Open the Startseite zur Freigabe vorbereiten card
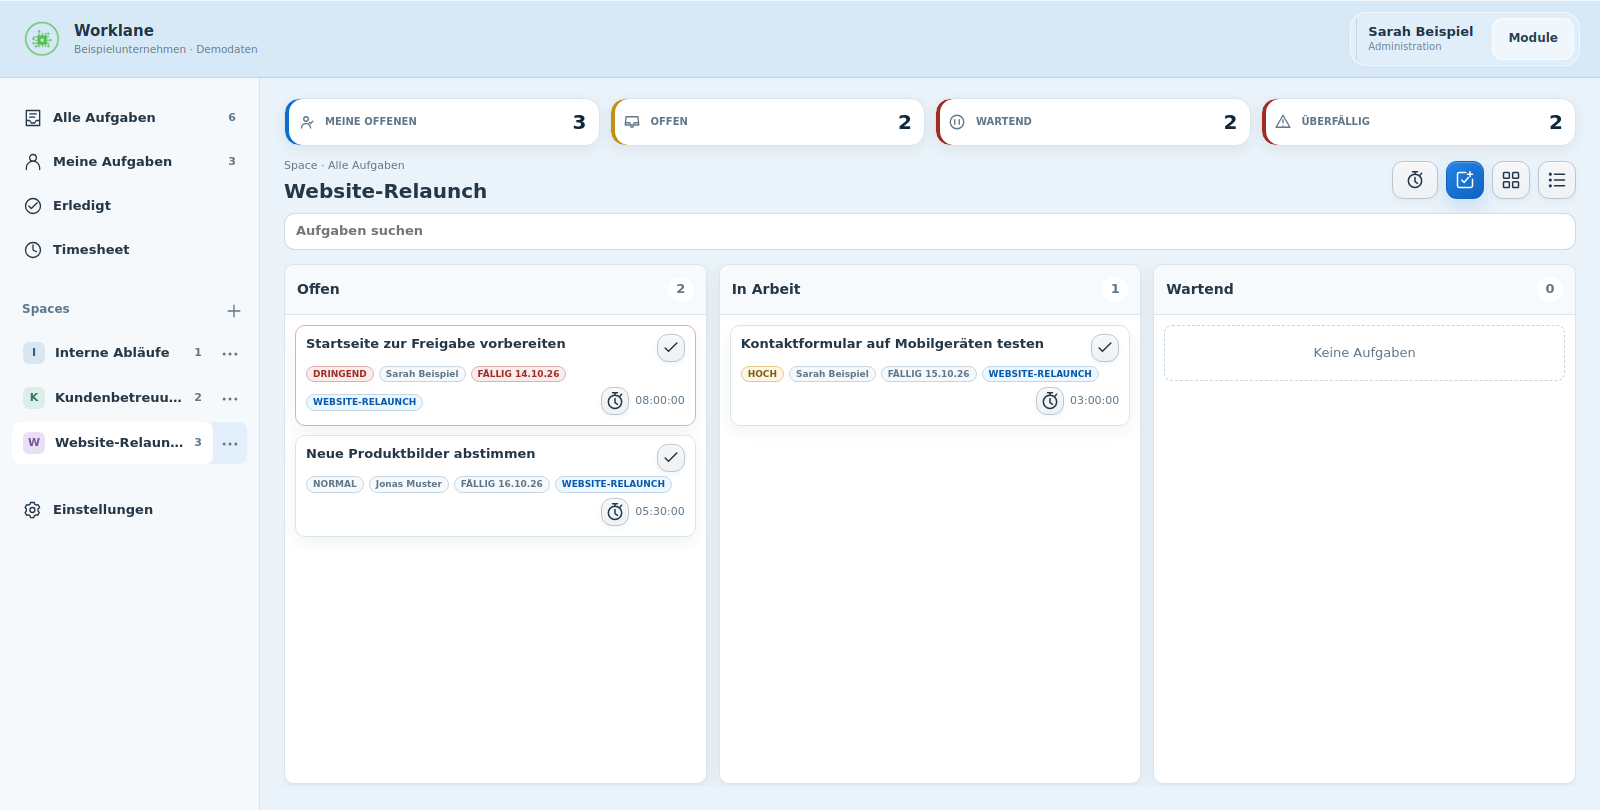The image size is (1600, 810). (495, 375)
